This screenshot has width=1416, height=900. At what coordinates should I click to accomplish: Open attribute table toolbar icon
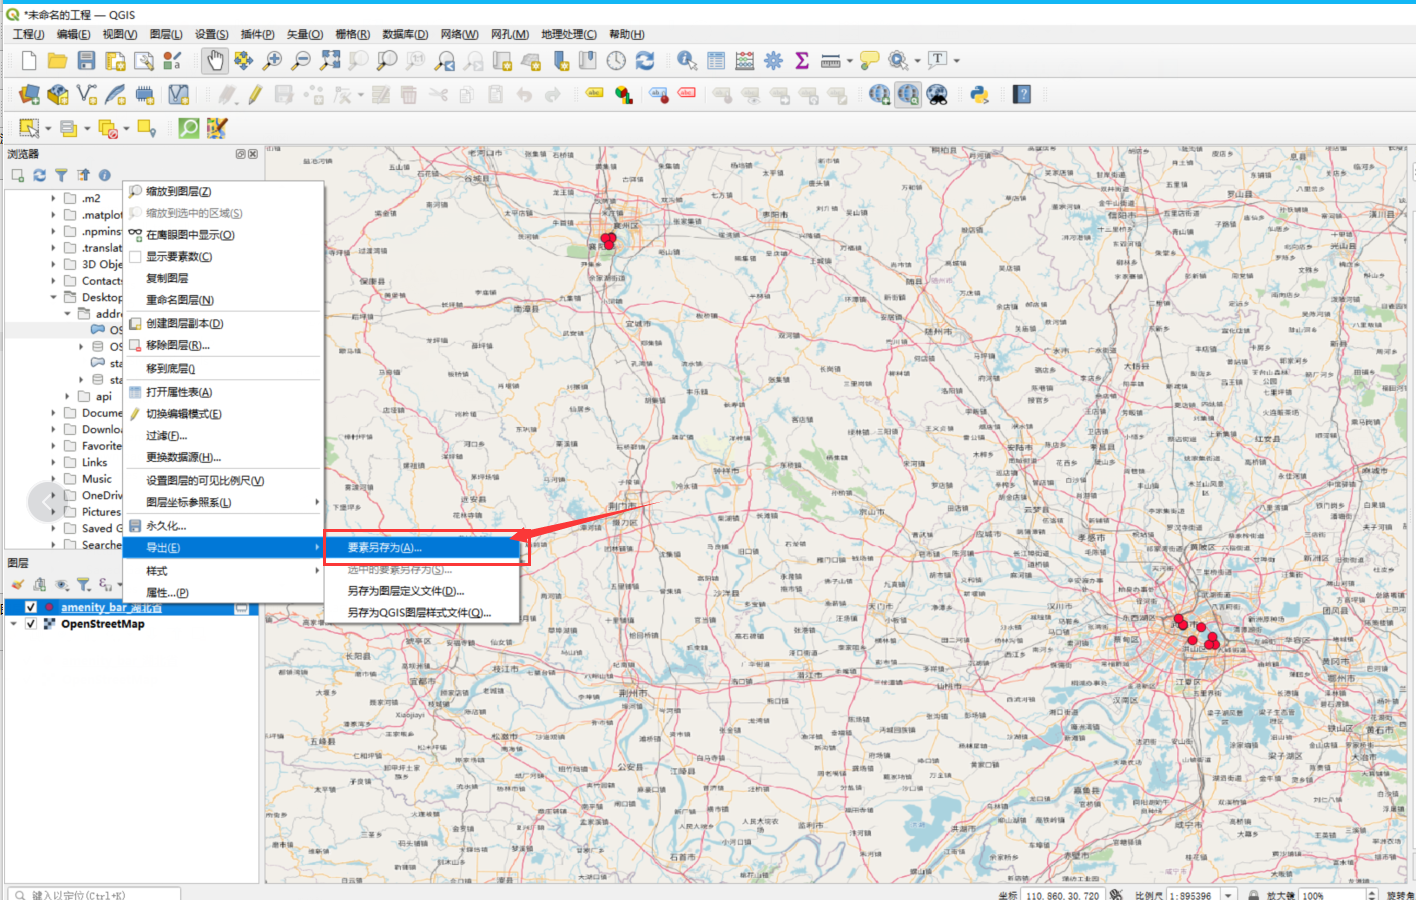tap(716, 61)
